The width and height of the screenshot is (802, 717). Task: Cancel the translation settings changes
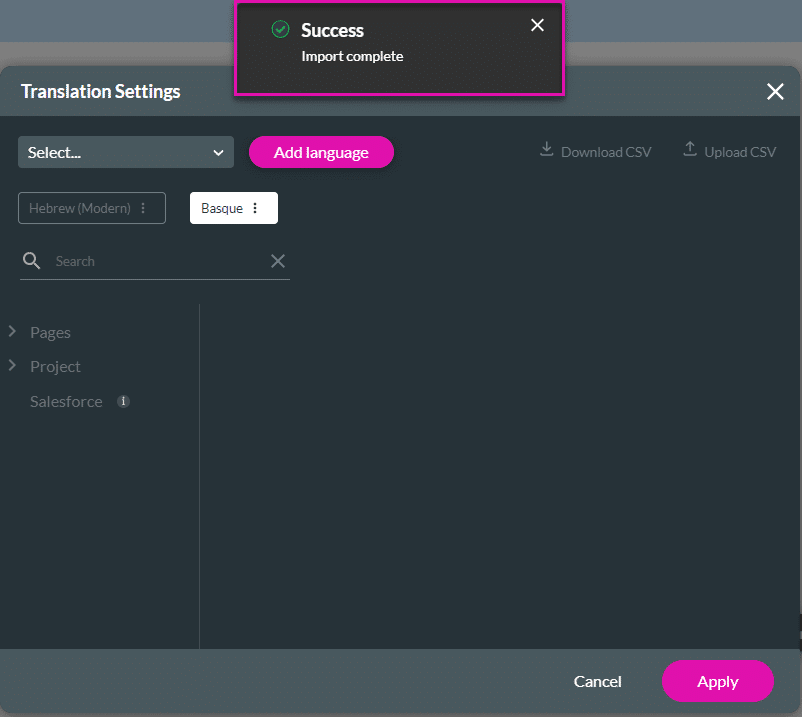click(597, 681)
